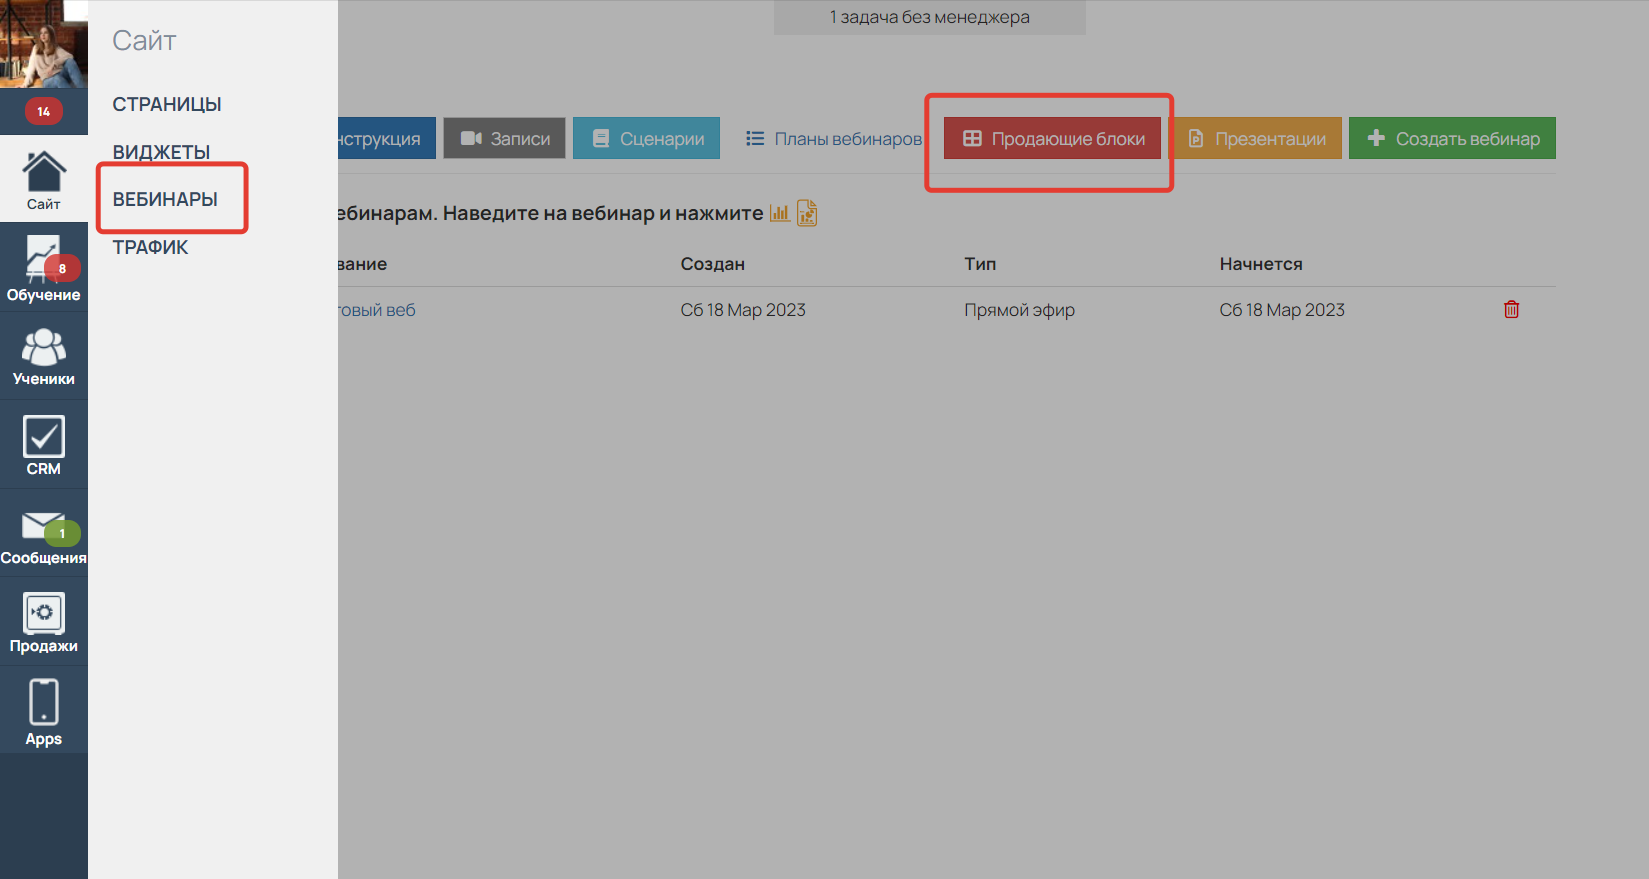Go to Ученики sidebar section
Image resolution: width=1649 pixels, height=879 pixels.
[x=43, y=356]
